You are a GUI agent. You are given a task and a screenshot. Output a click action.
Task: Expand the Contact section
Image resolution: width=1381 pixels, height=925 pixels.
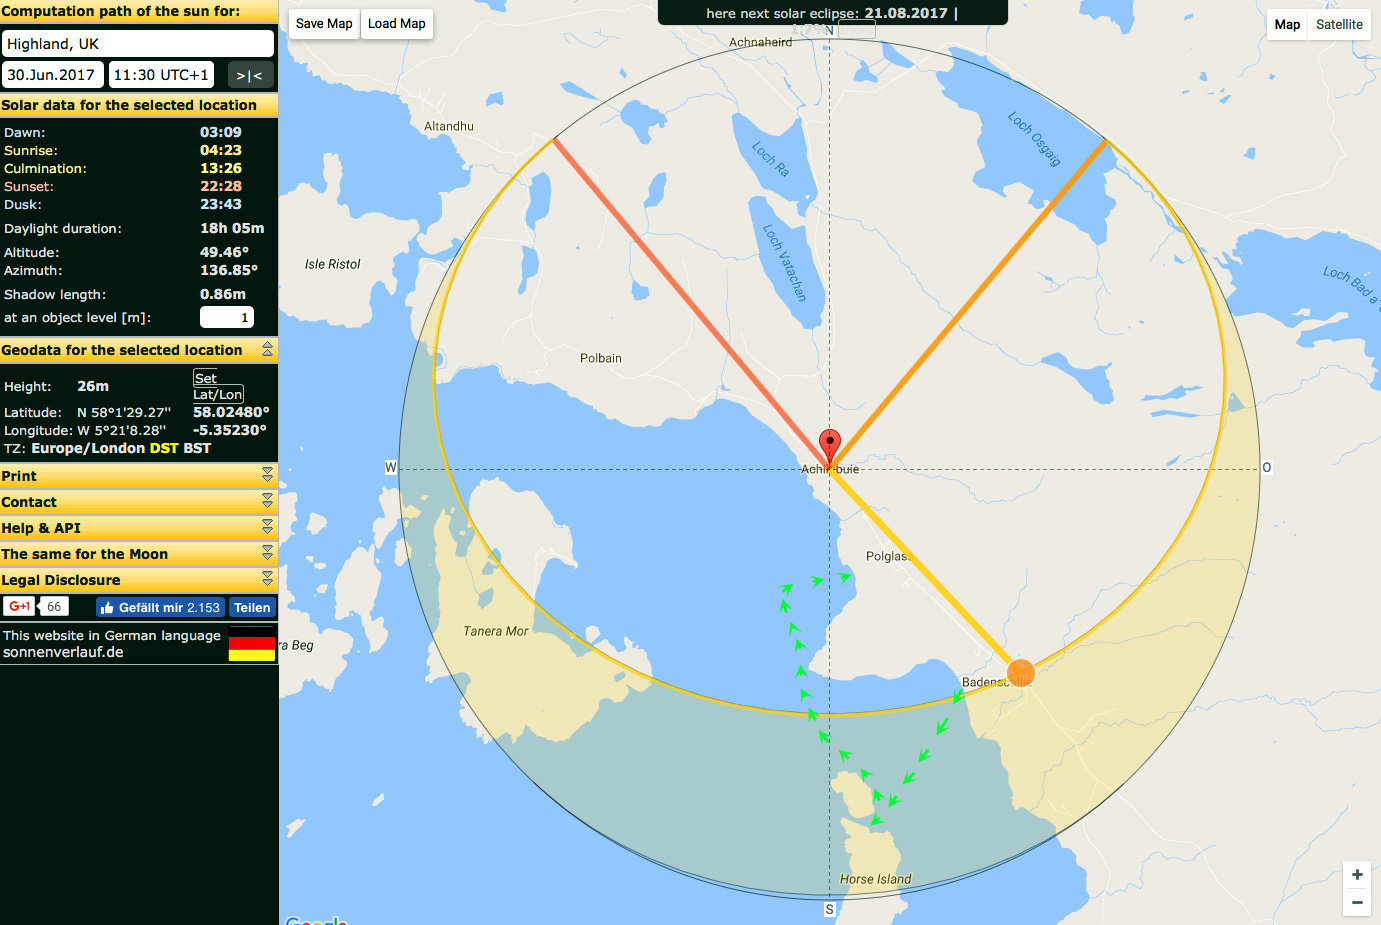267,501
